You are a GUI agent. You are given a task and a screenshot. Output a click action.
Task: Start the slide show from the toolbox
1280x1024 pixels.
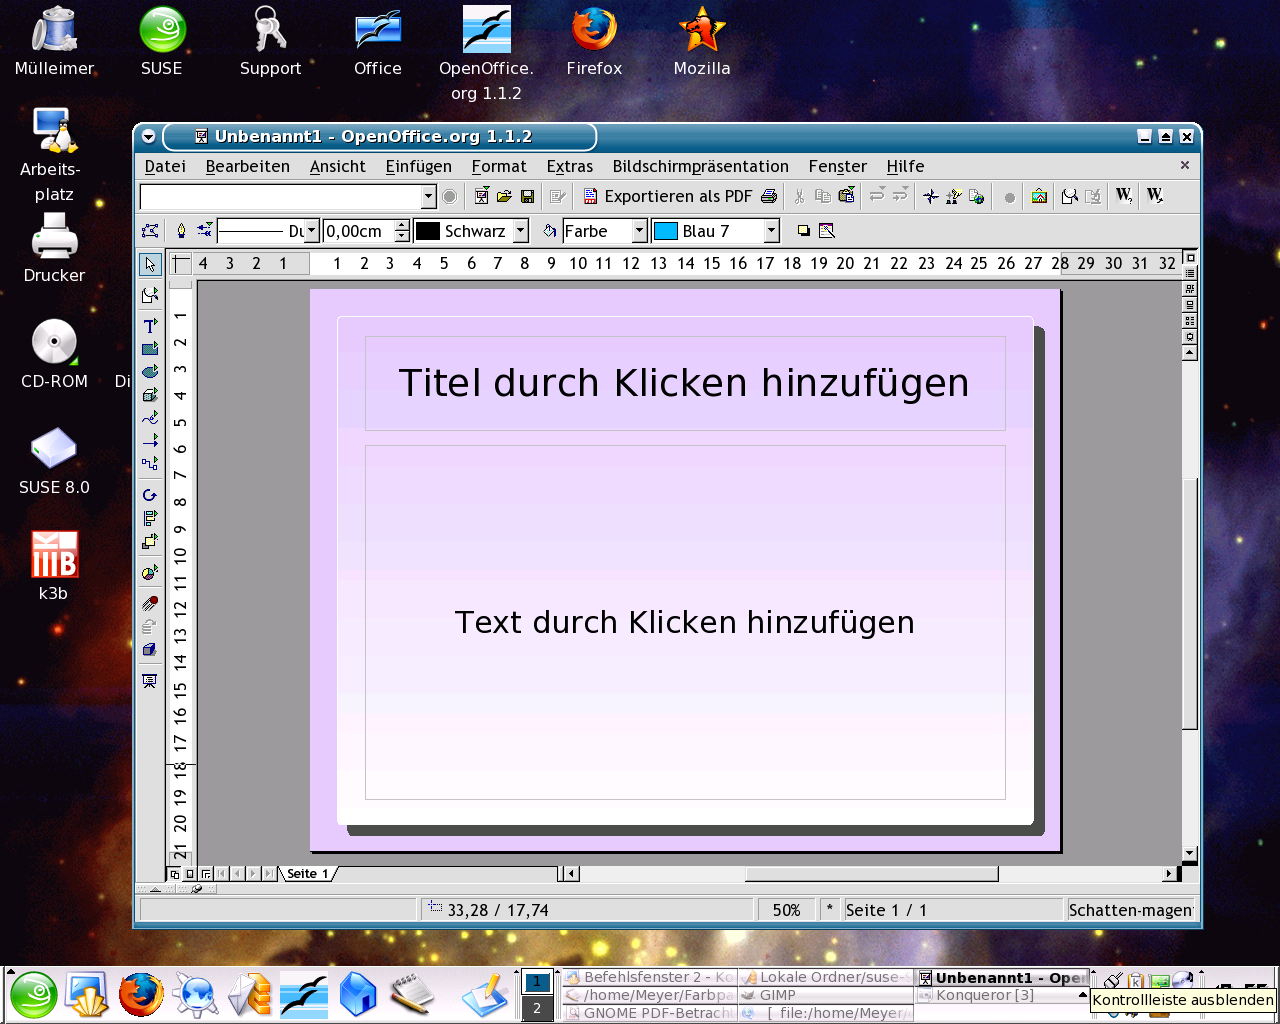pos(150,681)
